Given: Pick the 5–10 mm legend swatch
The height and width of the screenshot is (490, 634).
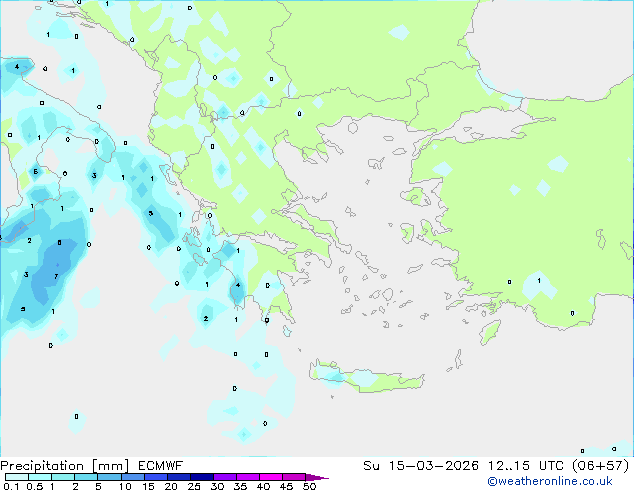Looking at the screenshot, I should tap(109, 477).
